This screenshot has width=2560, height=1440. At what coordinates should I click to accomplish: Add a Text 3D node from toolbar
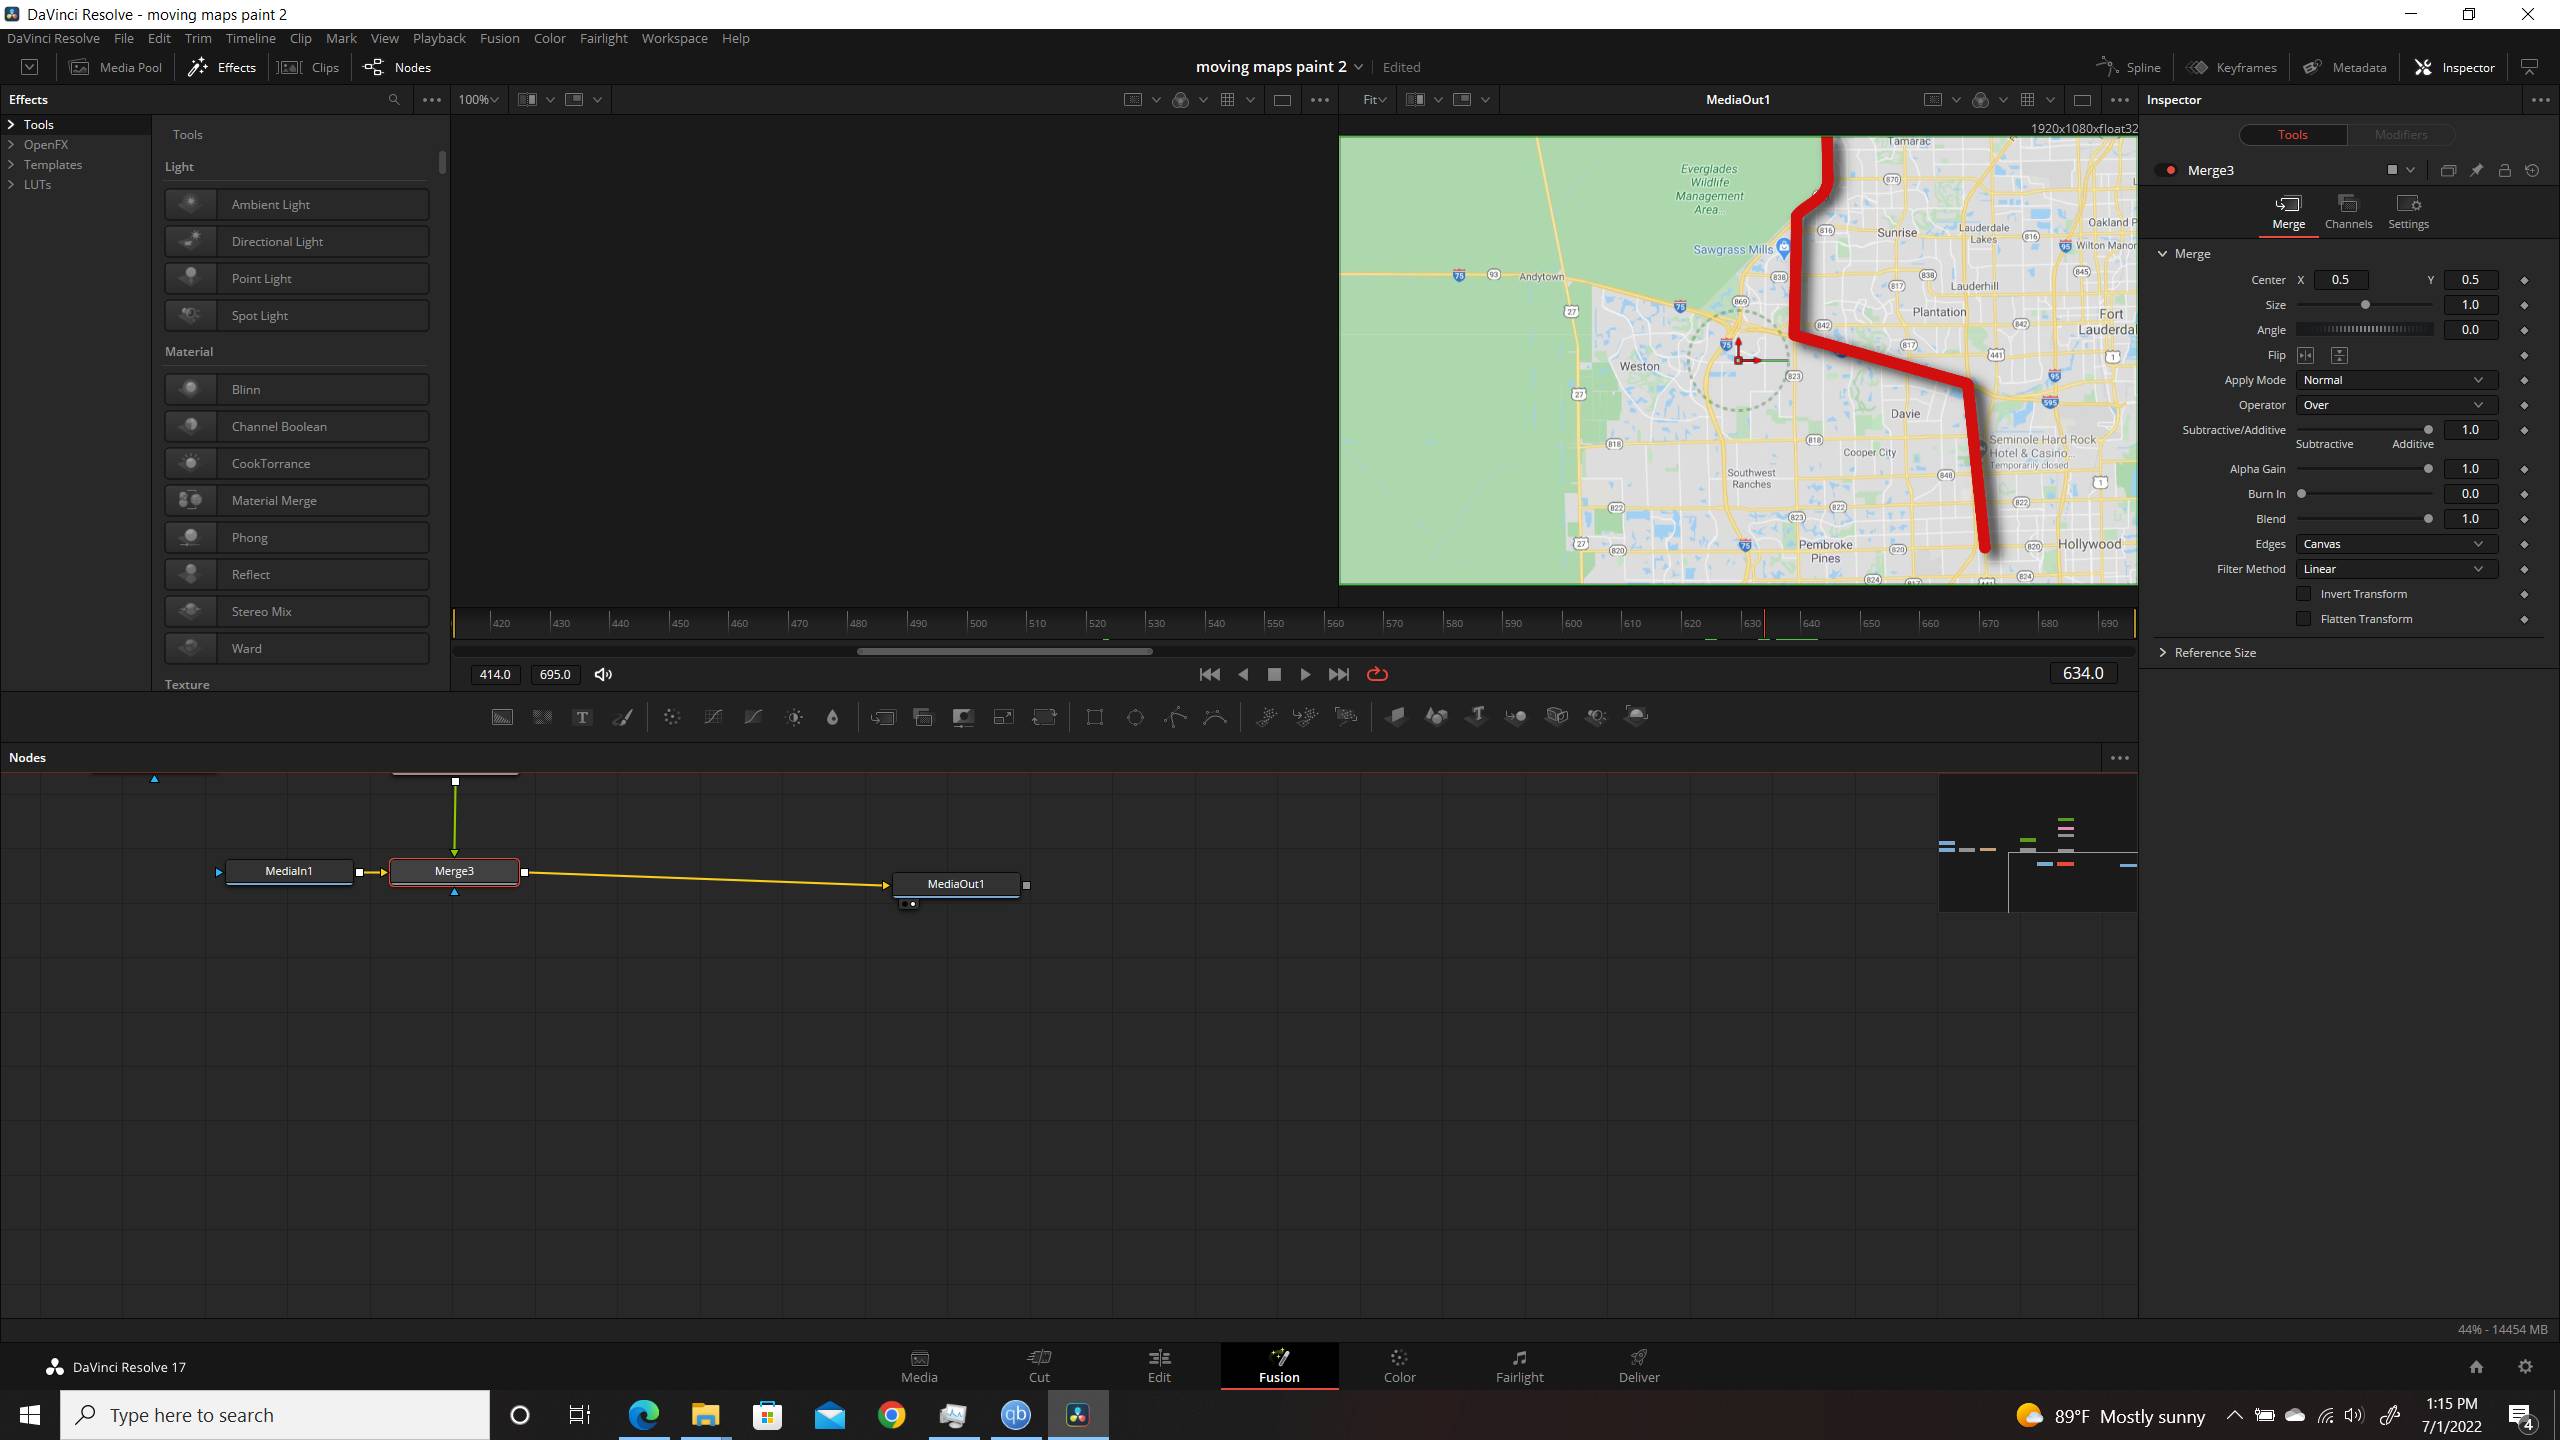click(1476, 716)
